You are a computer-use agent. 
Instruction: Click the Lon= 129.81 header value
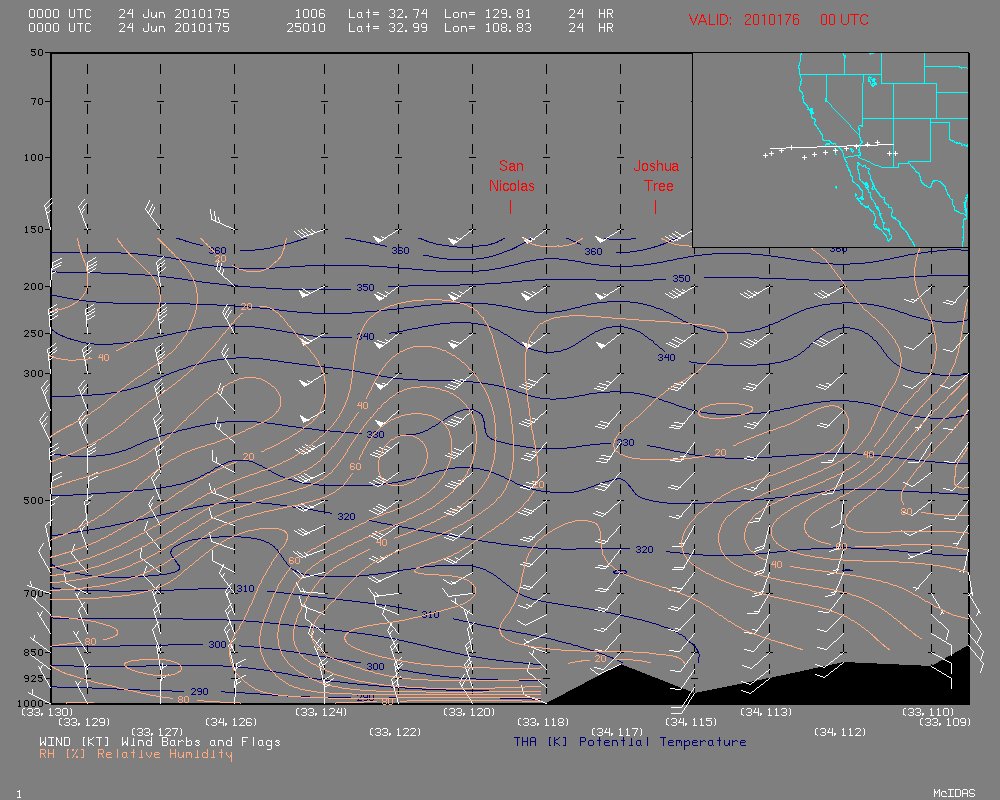487,13
